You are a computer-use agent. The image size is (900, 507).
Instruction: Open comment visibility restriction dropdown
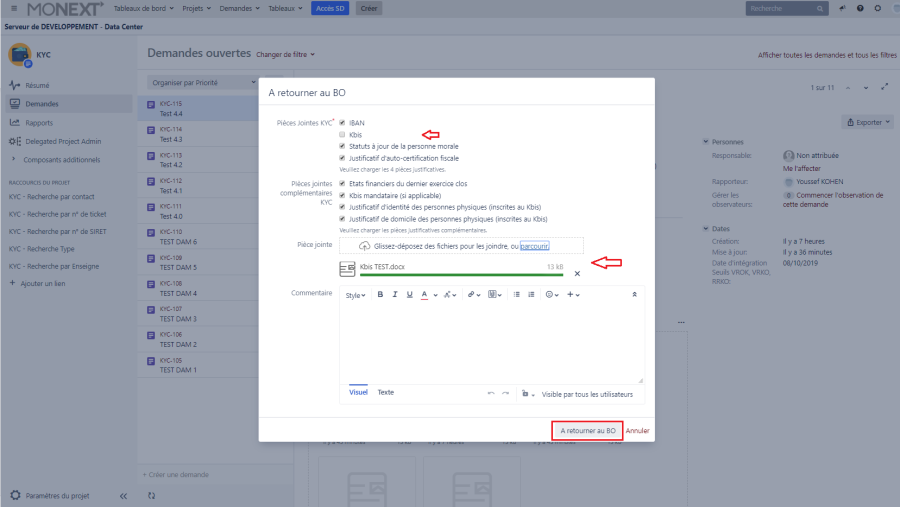point(528,394)
